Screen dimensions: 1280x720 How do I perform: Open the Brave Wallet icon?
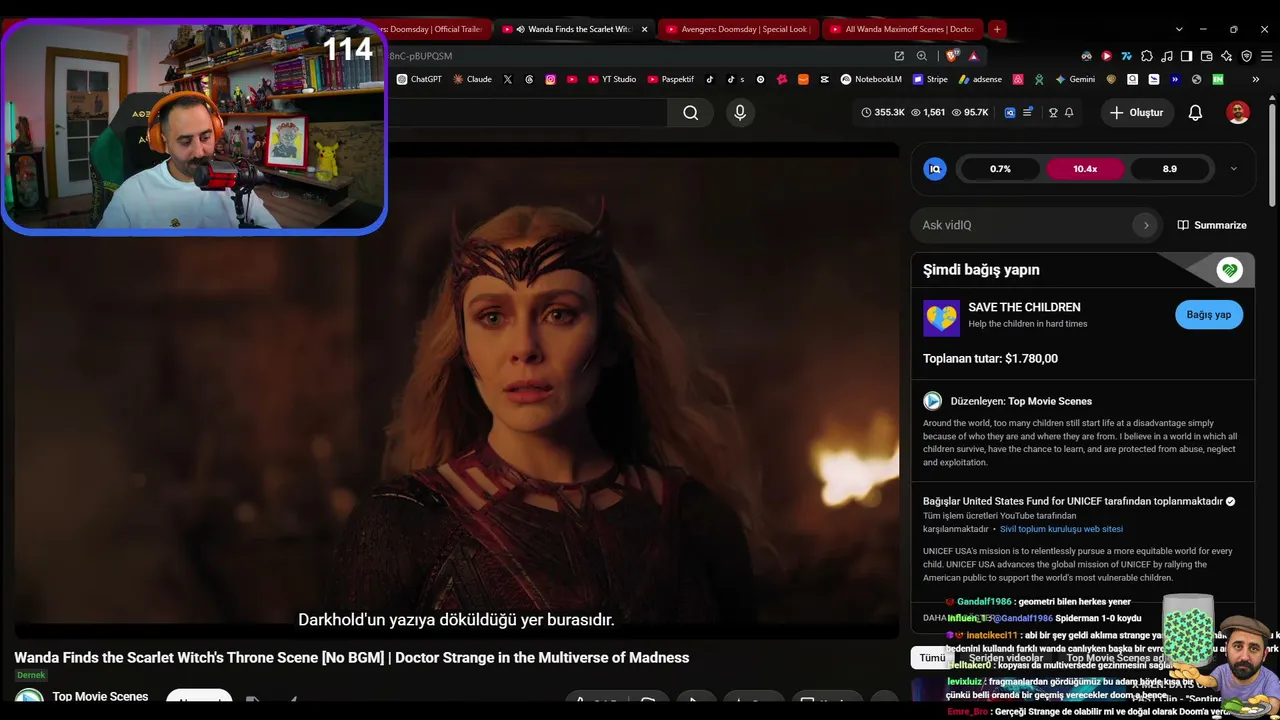1206,56
